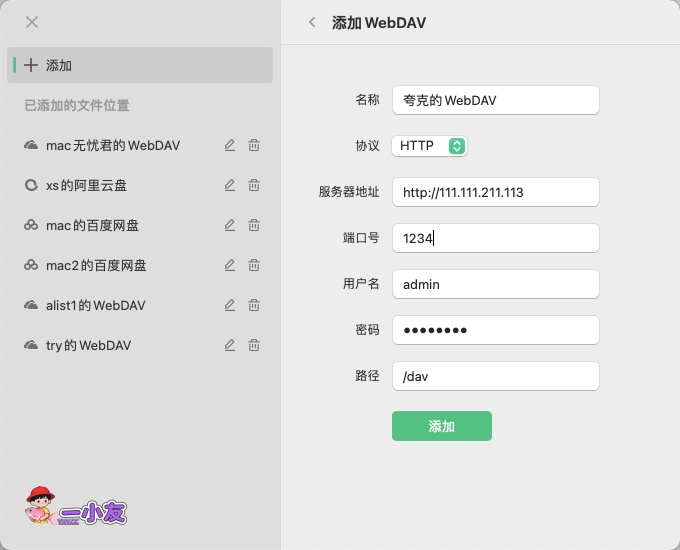Click the 名称 name input field
This screenshot has height=550, width=680.
point(495,100)
